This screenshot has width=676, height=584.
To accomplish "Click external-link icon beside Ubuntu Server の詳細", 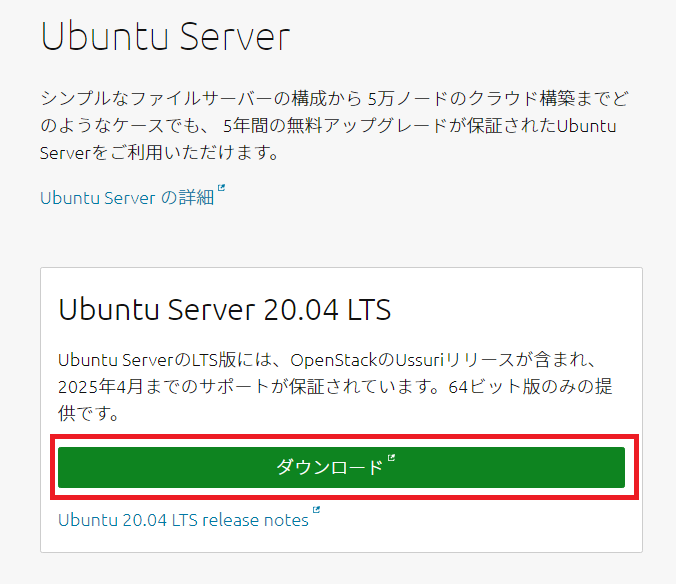I will pyautogui.click(x=221, y=187).
